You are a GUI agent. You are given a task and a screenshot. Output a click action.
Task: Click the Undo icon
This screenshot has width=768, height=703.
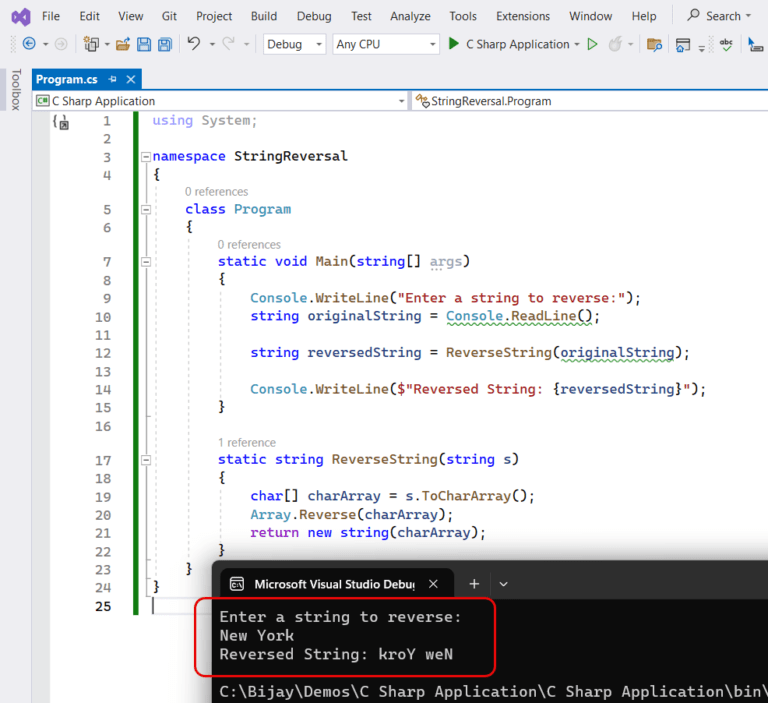click(x=194, y=44)
